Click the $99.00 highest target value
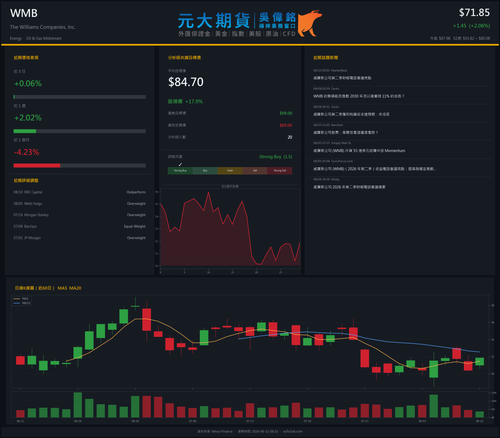 point(286,113)
